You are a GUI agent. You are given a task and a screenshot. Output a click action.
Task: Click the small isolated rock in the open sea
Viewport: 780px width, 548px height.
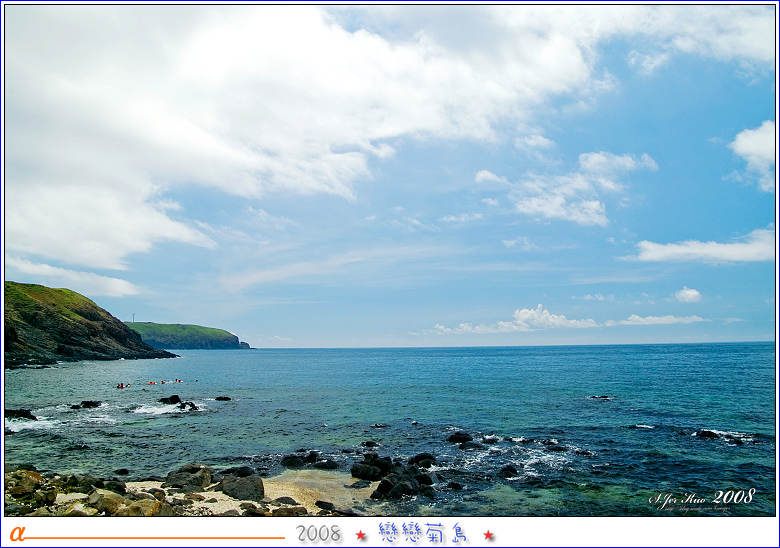coord(601,397)
